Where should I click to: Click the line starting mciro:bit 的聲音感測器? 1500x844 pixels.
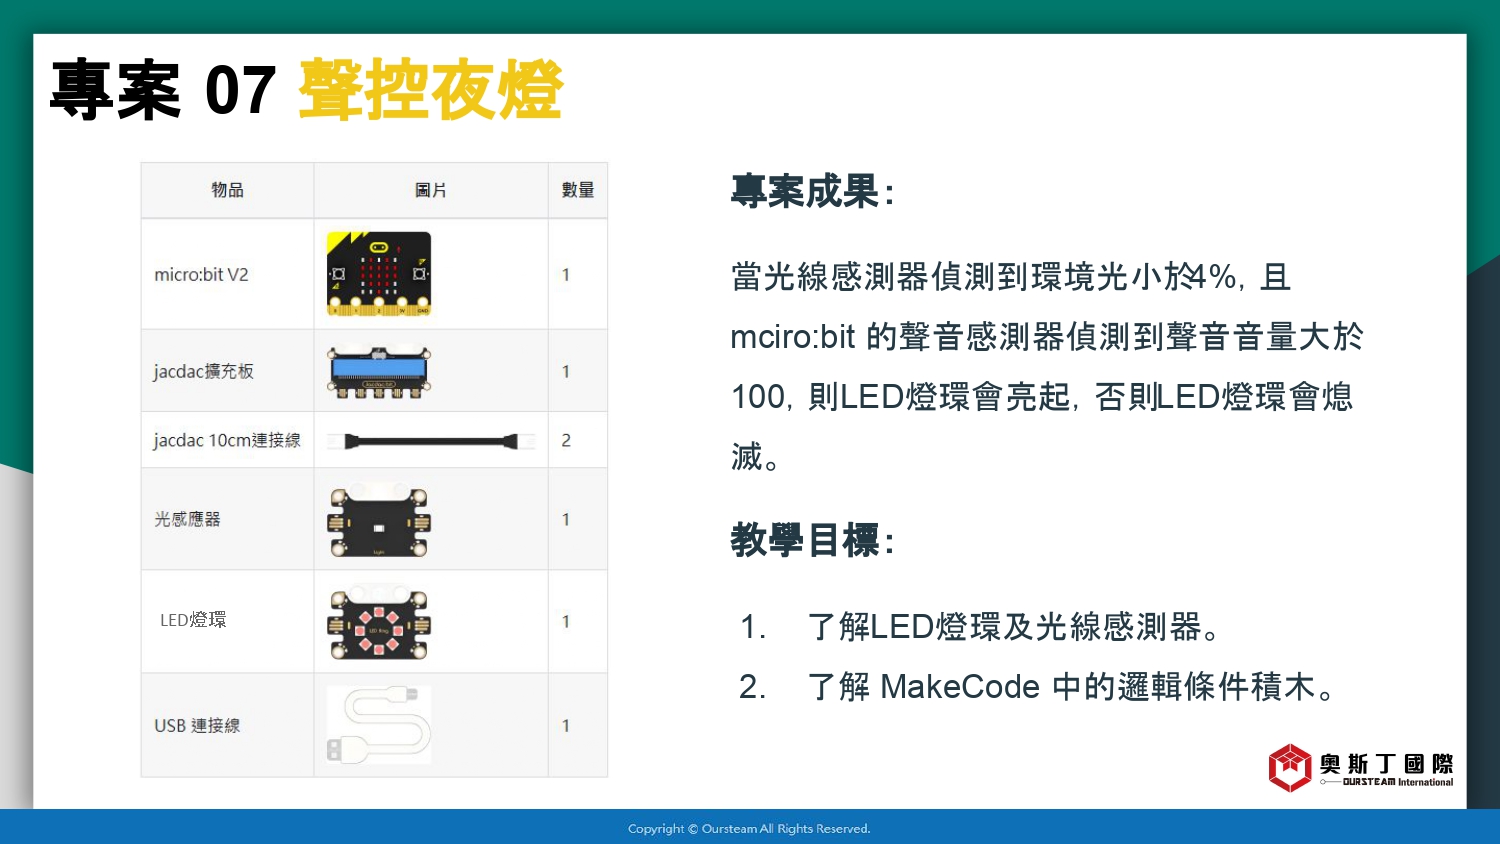coord(1047,337)
